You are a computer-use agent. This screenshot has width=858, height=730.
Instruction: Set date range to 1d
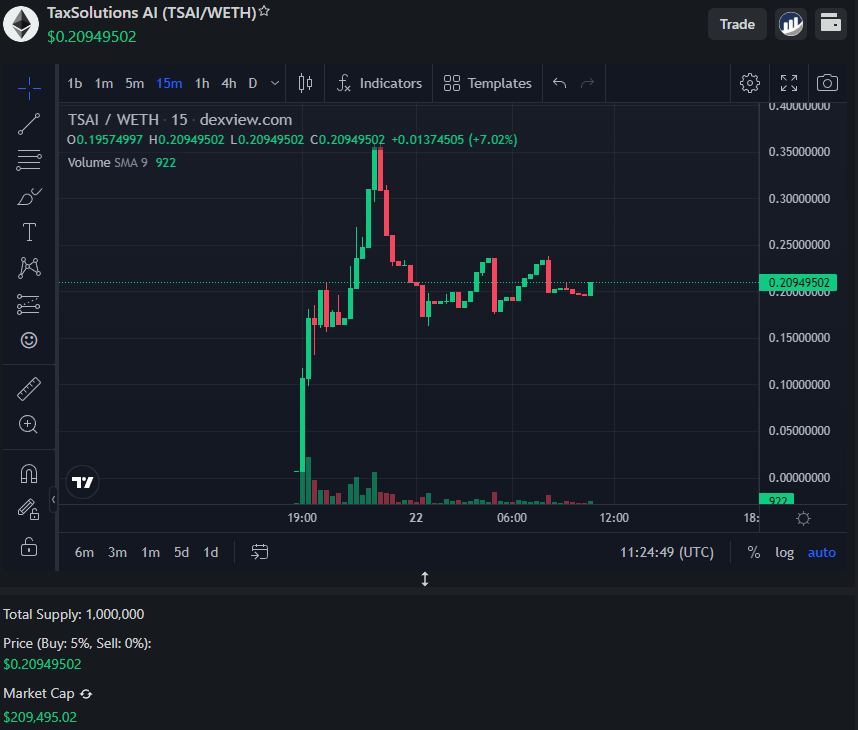pyautogui.click(x=211, y=552)
